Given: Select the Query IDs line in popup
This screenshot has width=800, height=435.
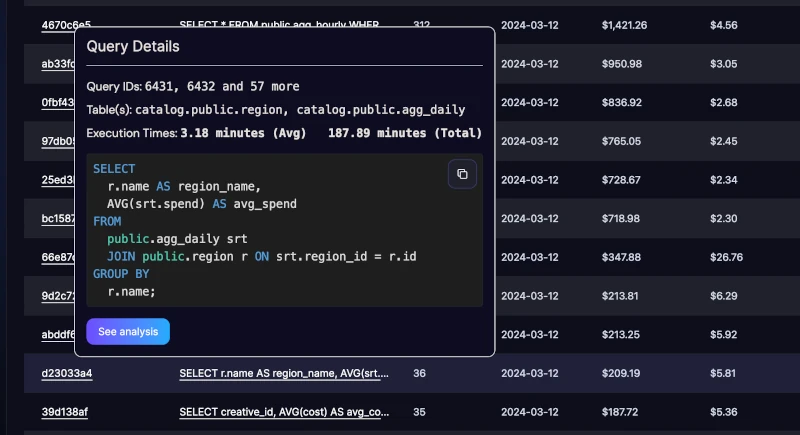Looking at the screenshot, I should 193,87.
